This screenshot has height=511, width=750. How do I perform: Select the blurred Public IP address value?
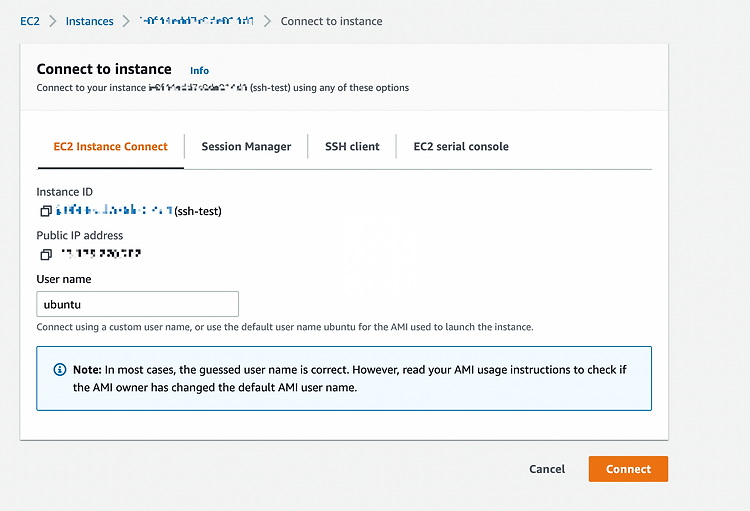[x=101, y=254]
